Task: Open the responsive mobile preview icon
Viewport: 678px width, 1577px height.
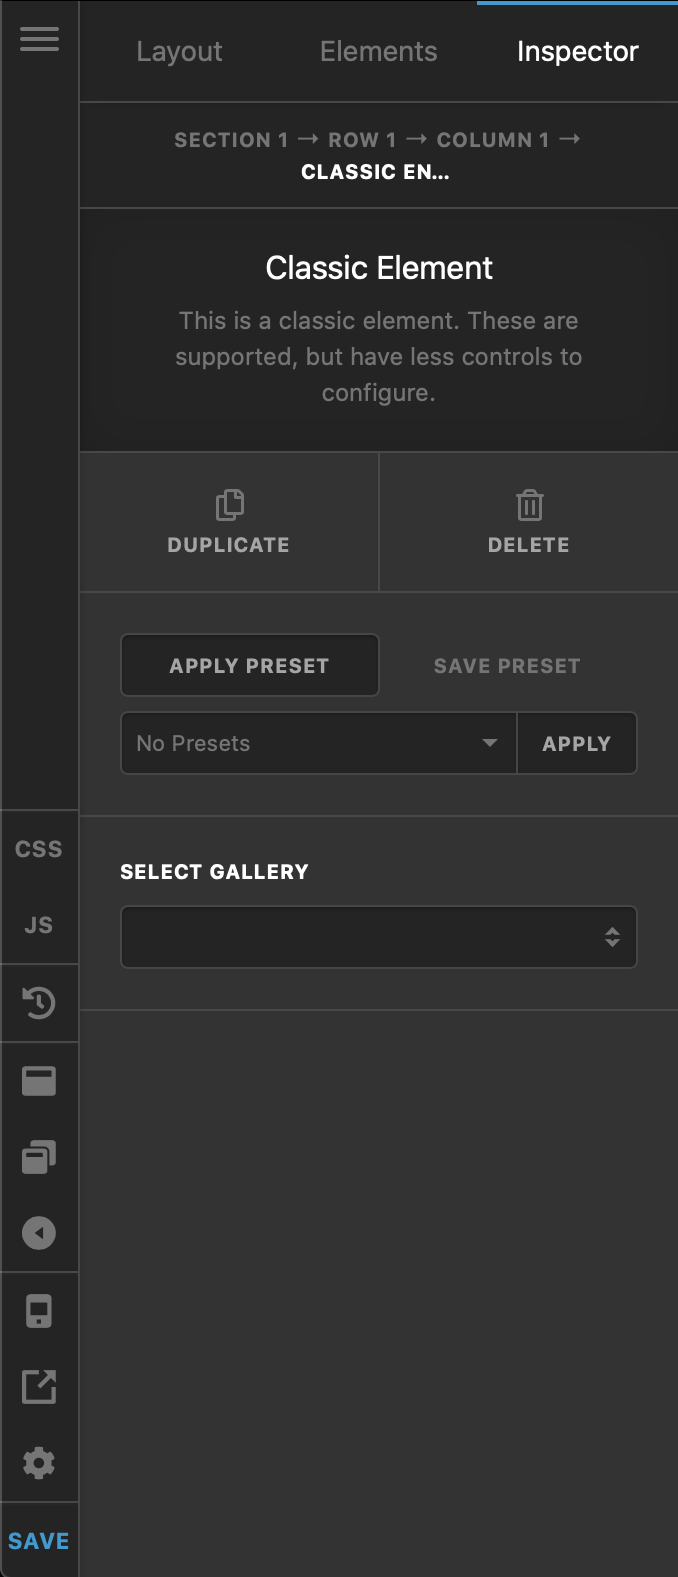Action: 39,1311
